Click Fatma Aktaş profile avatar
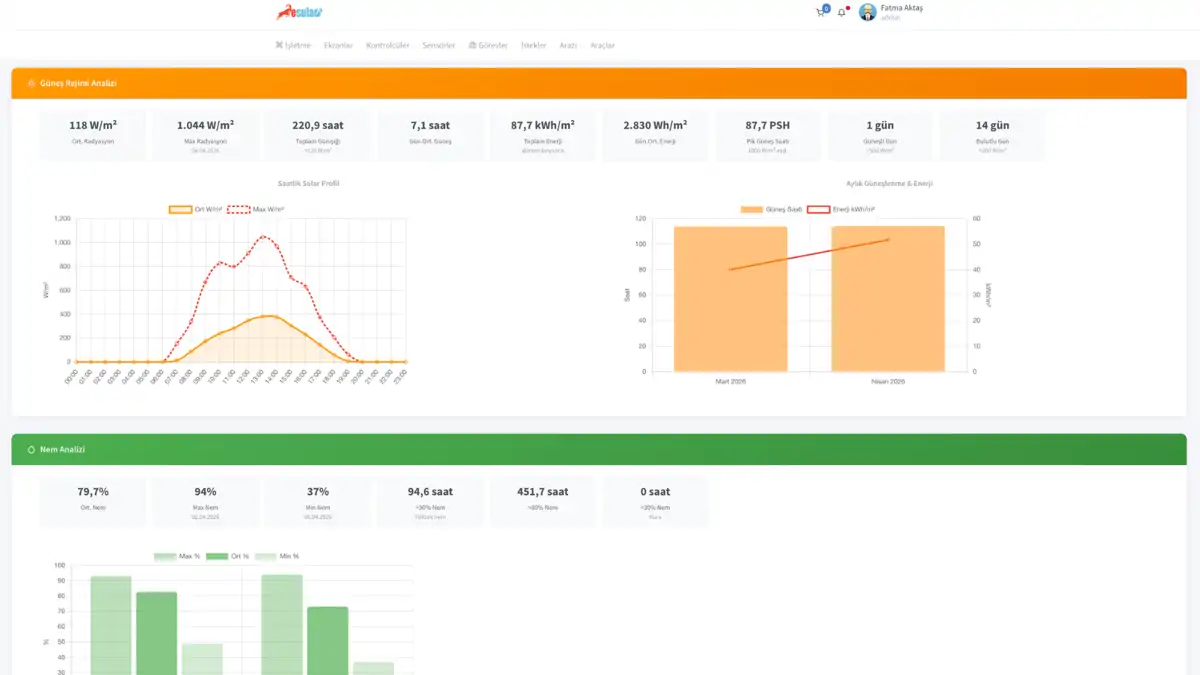1200x675 pixels. [867, 12]
